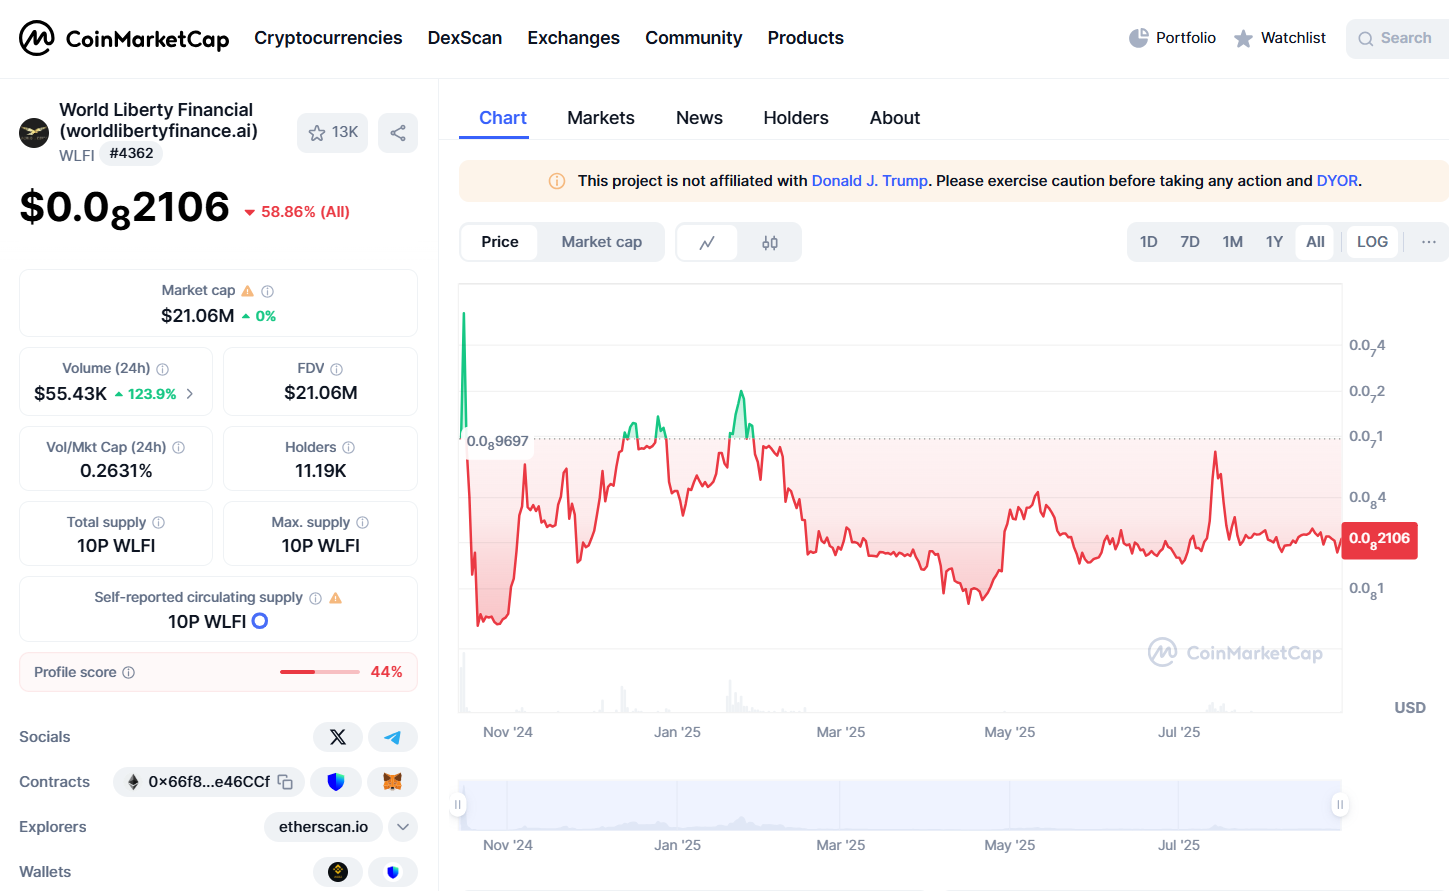Switch to Markets tab
This screenshot has width=1449, height=891.
point(601,118)
